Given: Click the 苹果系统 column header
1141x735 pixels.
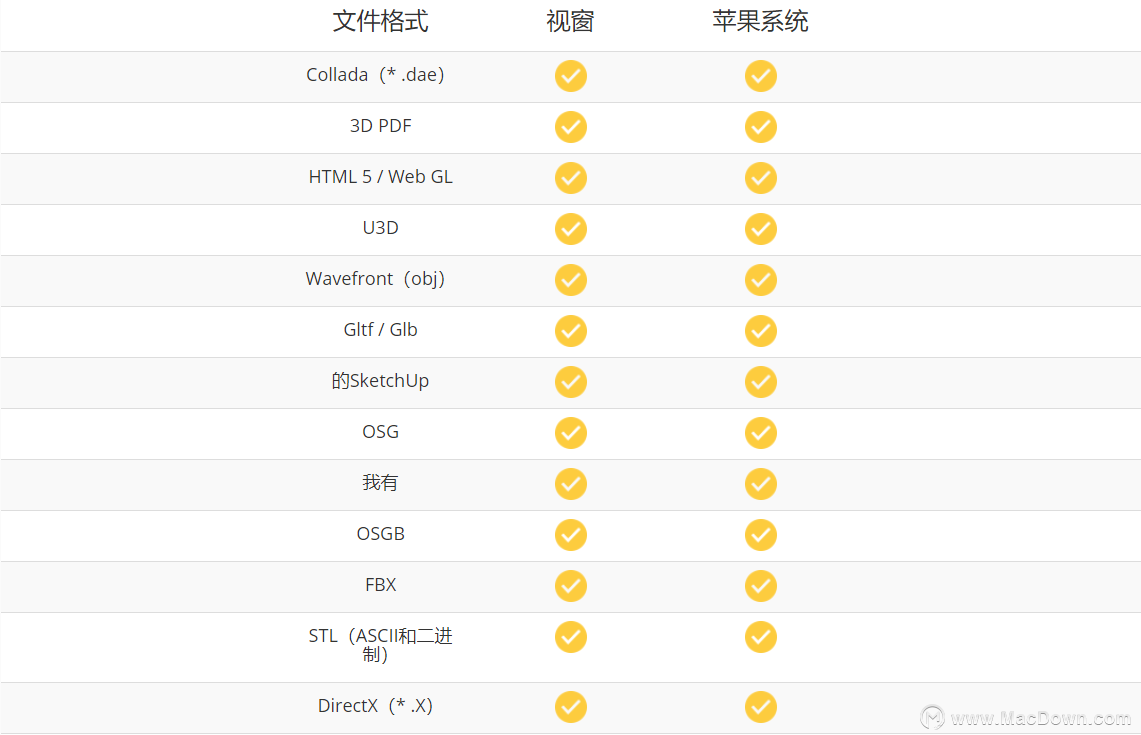Looking at the screenshot, I should coord(761,22).
